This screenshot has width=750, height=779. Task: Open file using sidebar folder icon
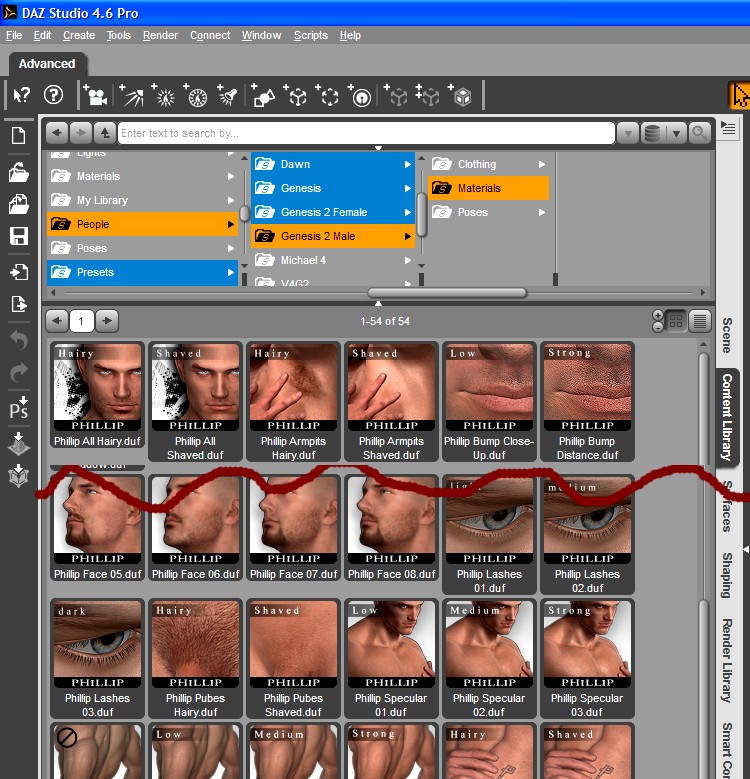click(19, 172)
